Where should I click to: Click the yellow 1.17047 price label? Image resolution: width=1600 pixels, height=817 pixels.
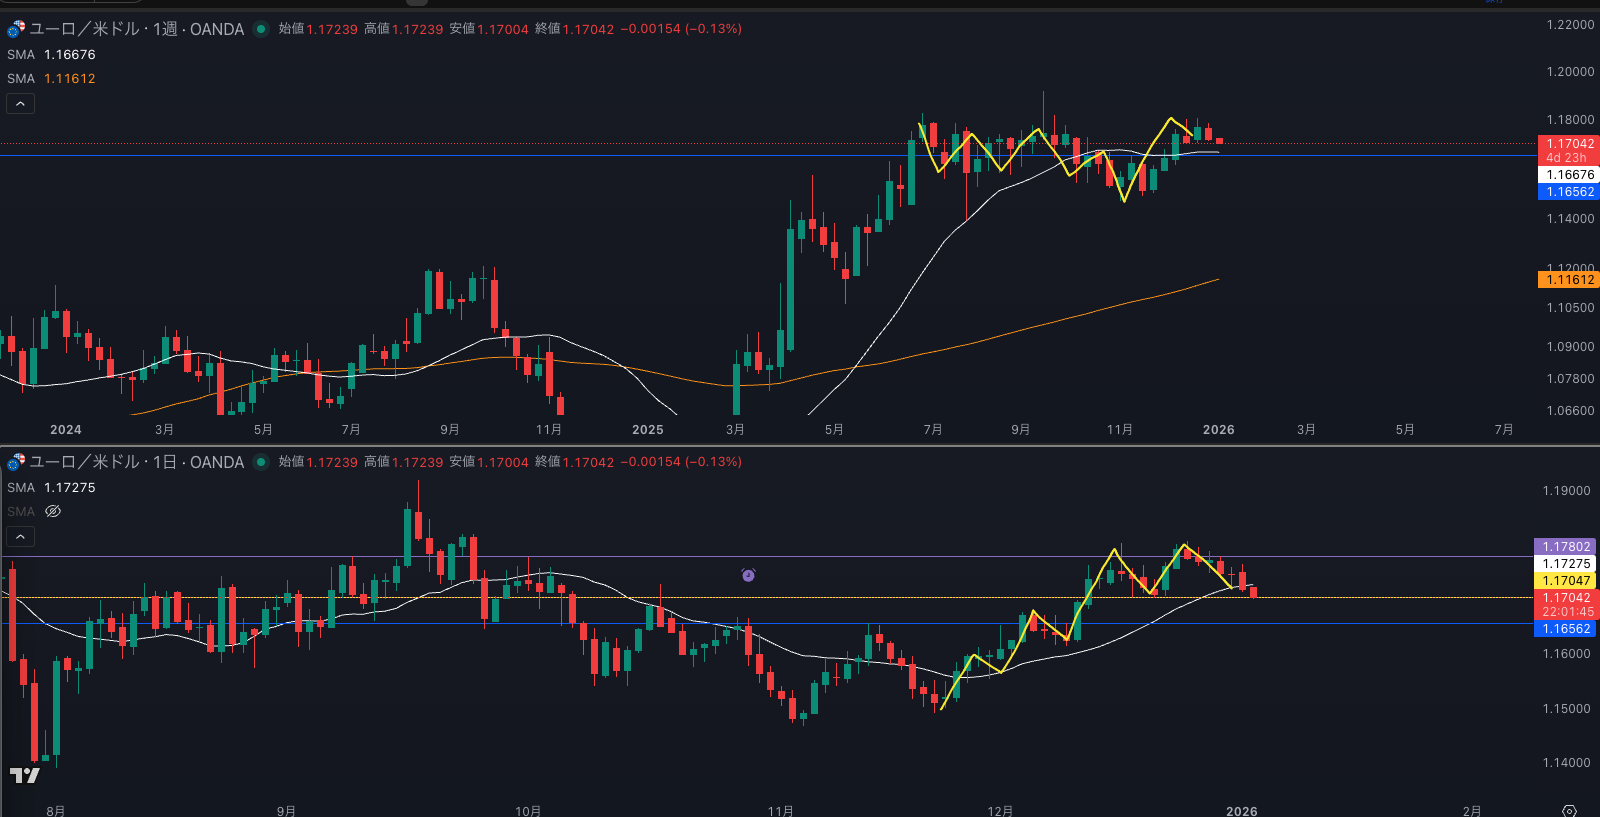1566,581
